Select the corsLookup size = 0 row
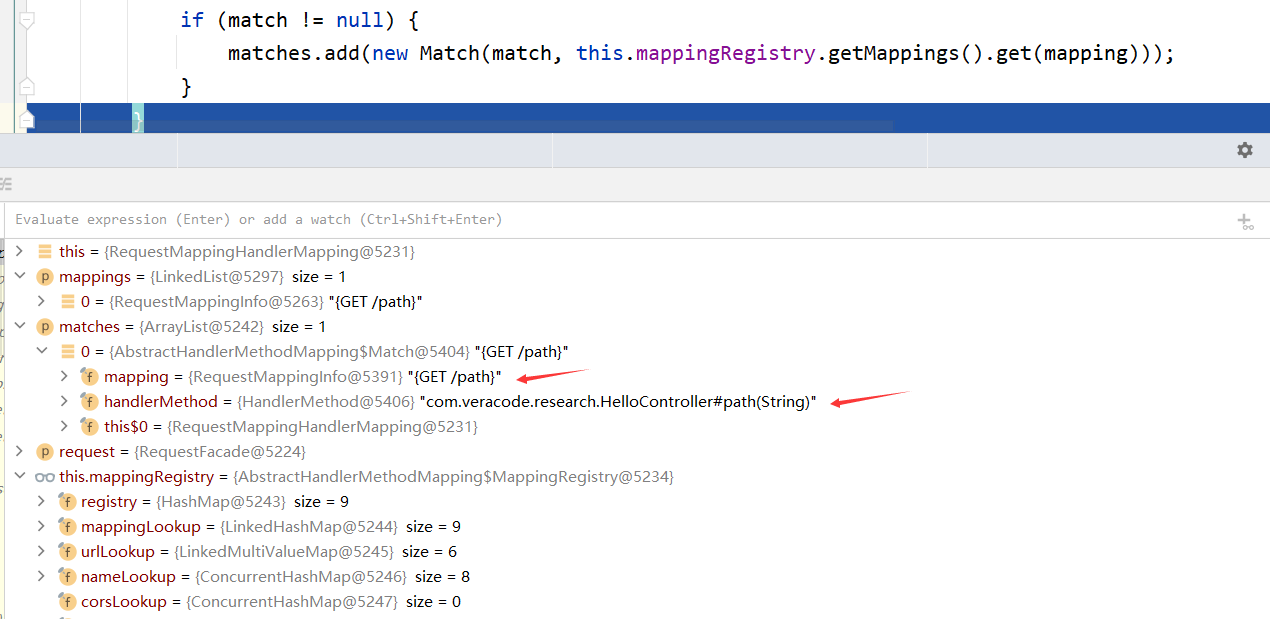The image size is (1270, 619). [635, 601]
